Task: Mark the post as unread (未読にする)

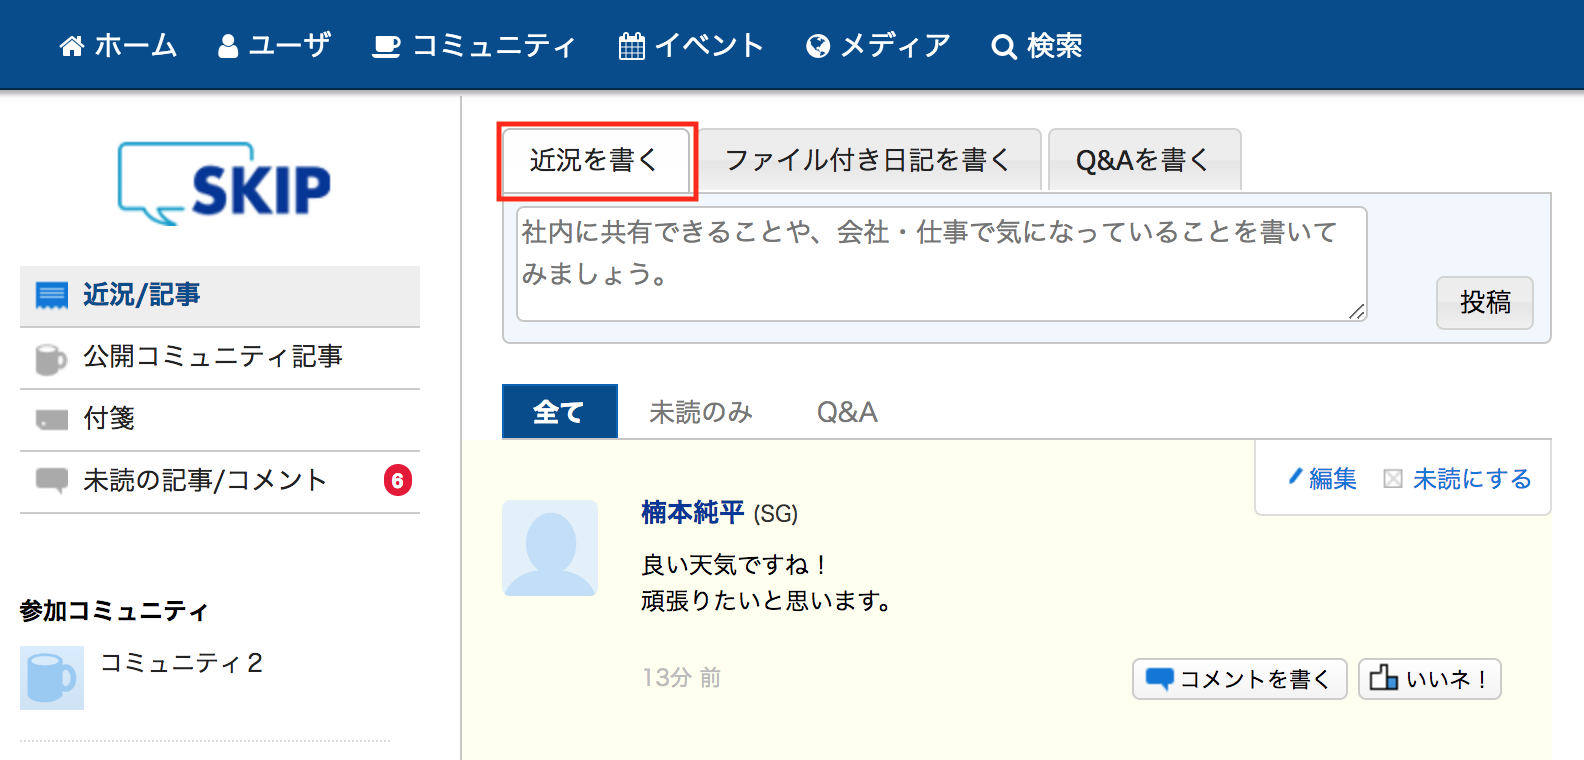Action: click(1459, 479)
